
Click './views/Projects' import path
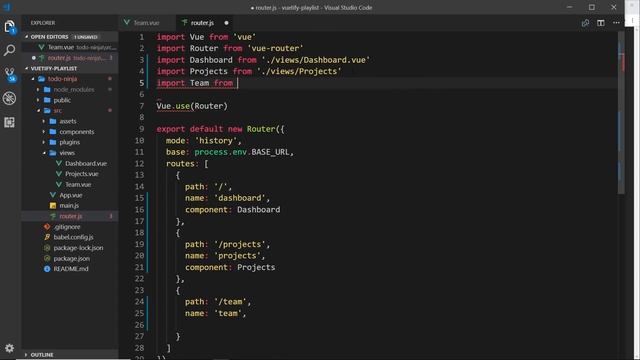coord(299,71)
